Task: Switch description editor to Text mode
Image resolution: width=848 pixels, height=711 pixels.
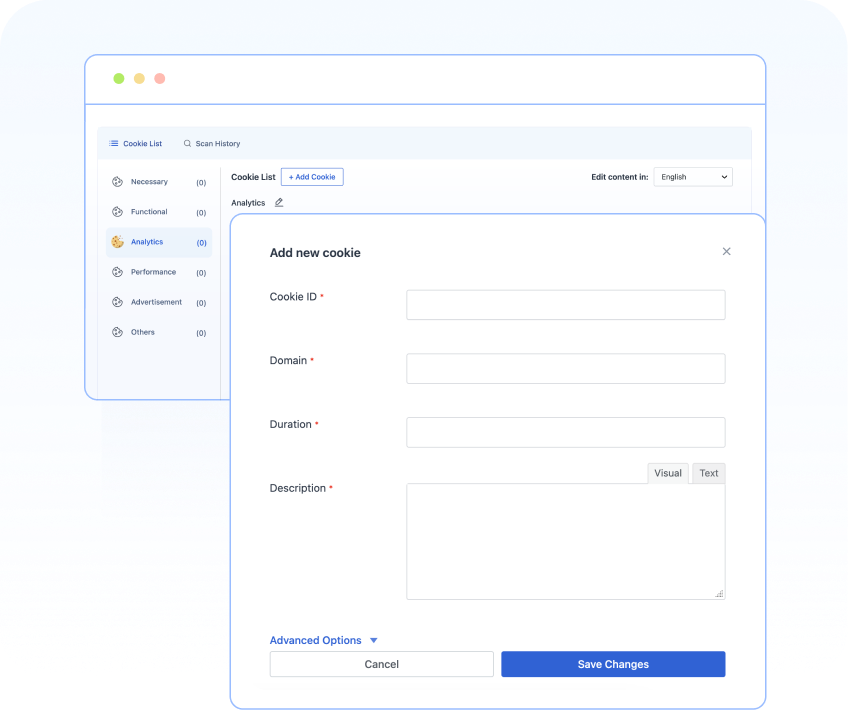Action: [708, 473]
